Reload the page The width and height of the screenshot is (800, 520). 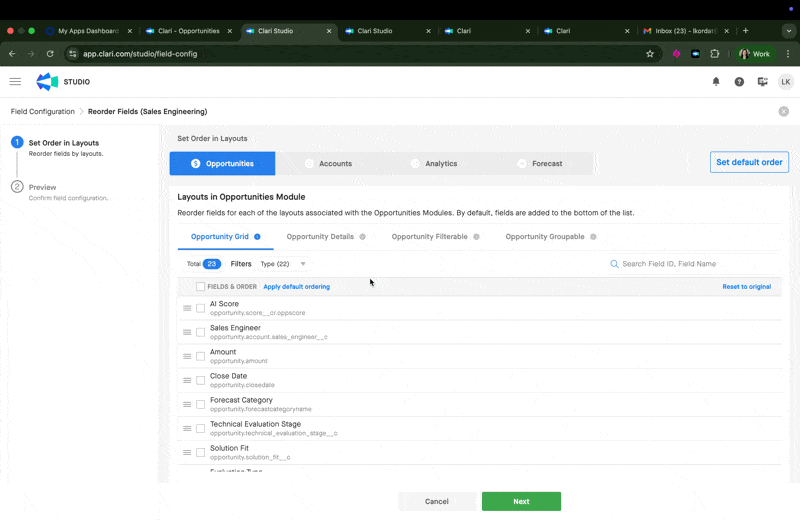(50, 54)
